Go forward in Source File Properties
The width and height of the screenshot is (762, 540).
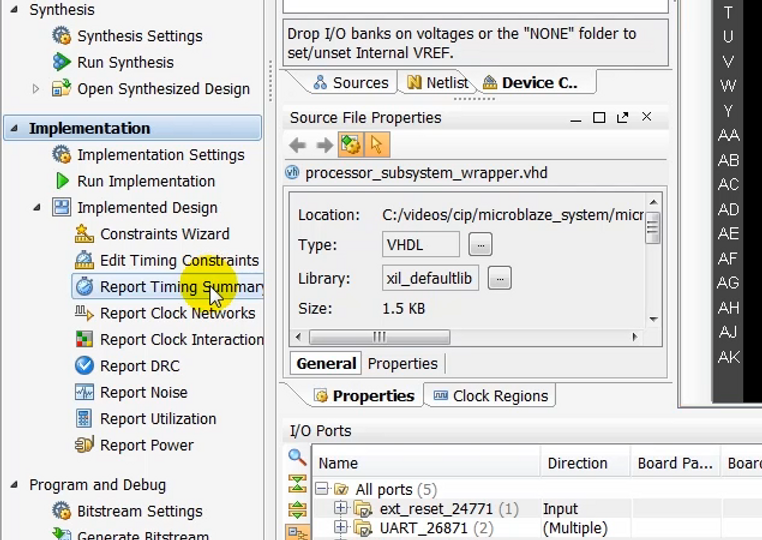click(324, 145)
